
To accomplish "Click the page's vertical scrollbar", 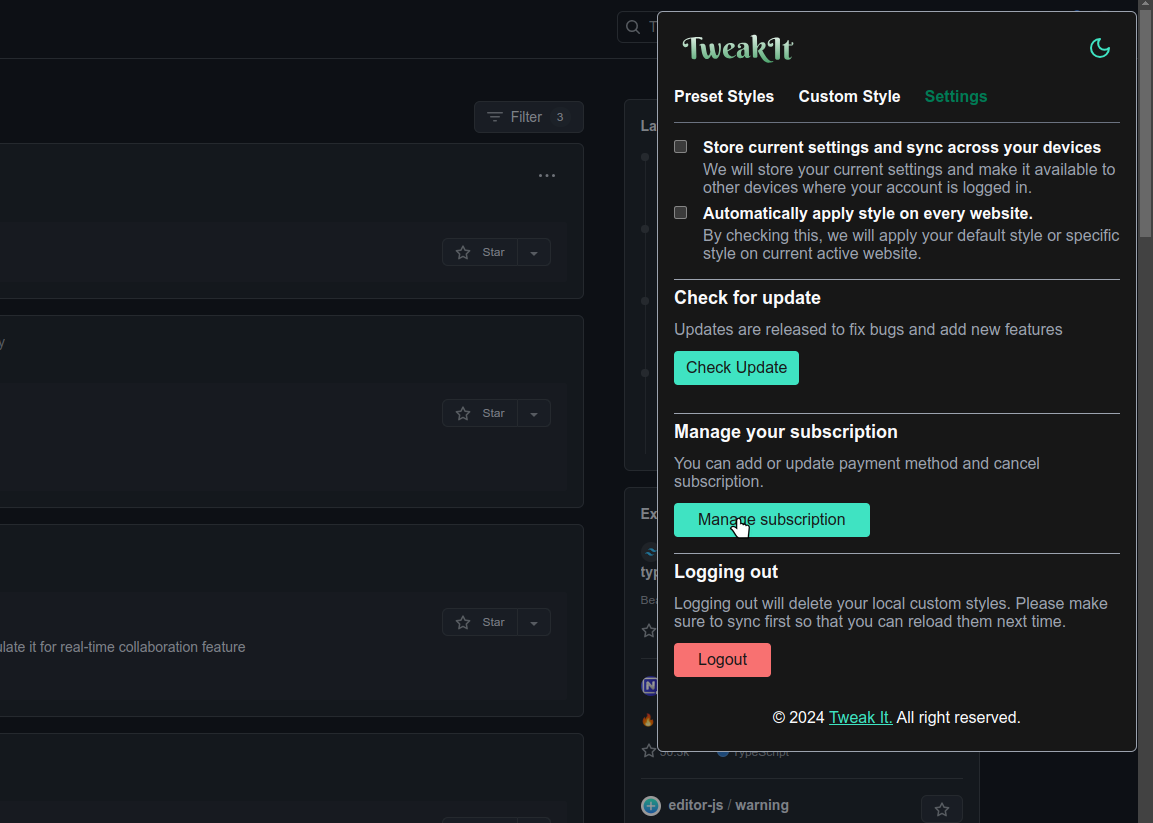I will 1146,120.
